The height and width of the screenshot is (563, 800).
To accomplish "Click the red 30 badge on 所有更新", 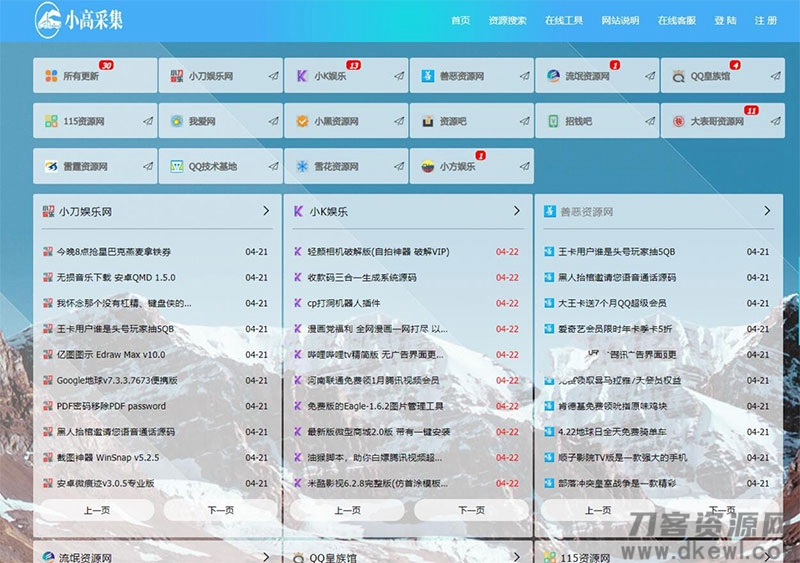I will tap(106, 65).
